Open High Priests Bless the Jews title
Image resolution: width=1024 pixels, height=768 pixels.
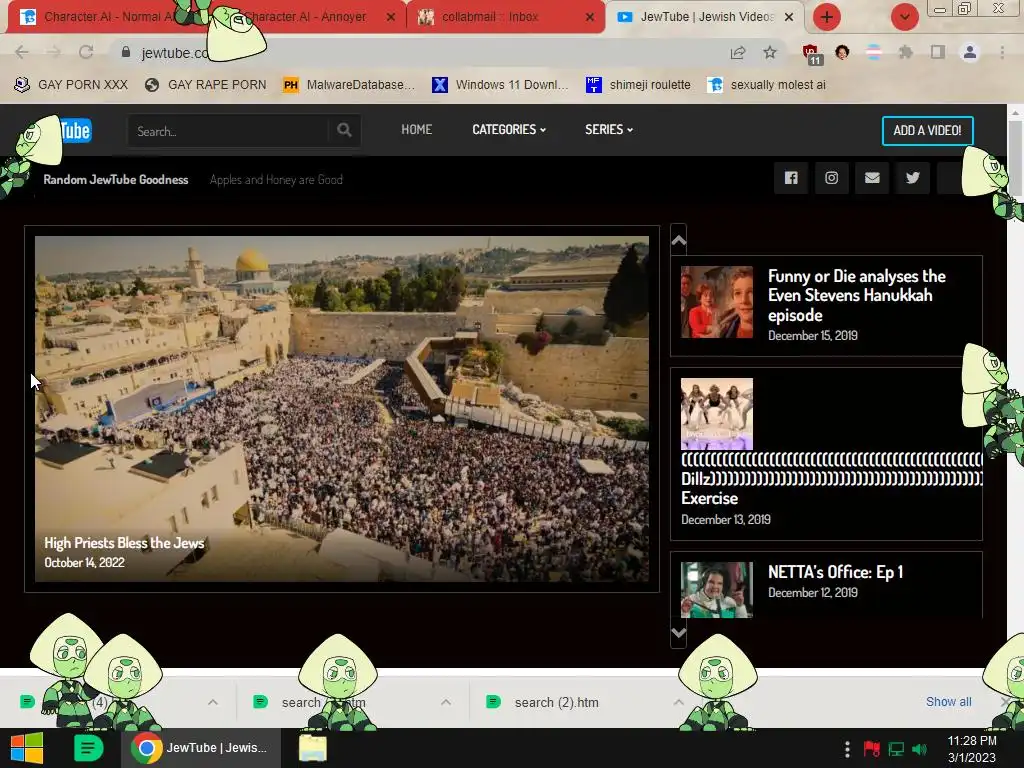124,543
